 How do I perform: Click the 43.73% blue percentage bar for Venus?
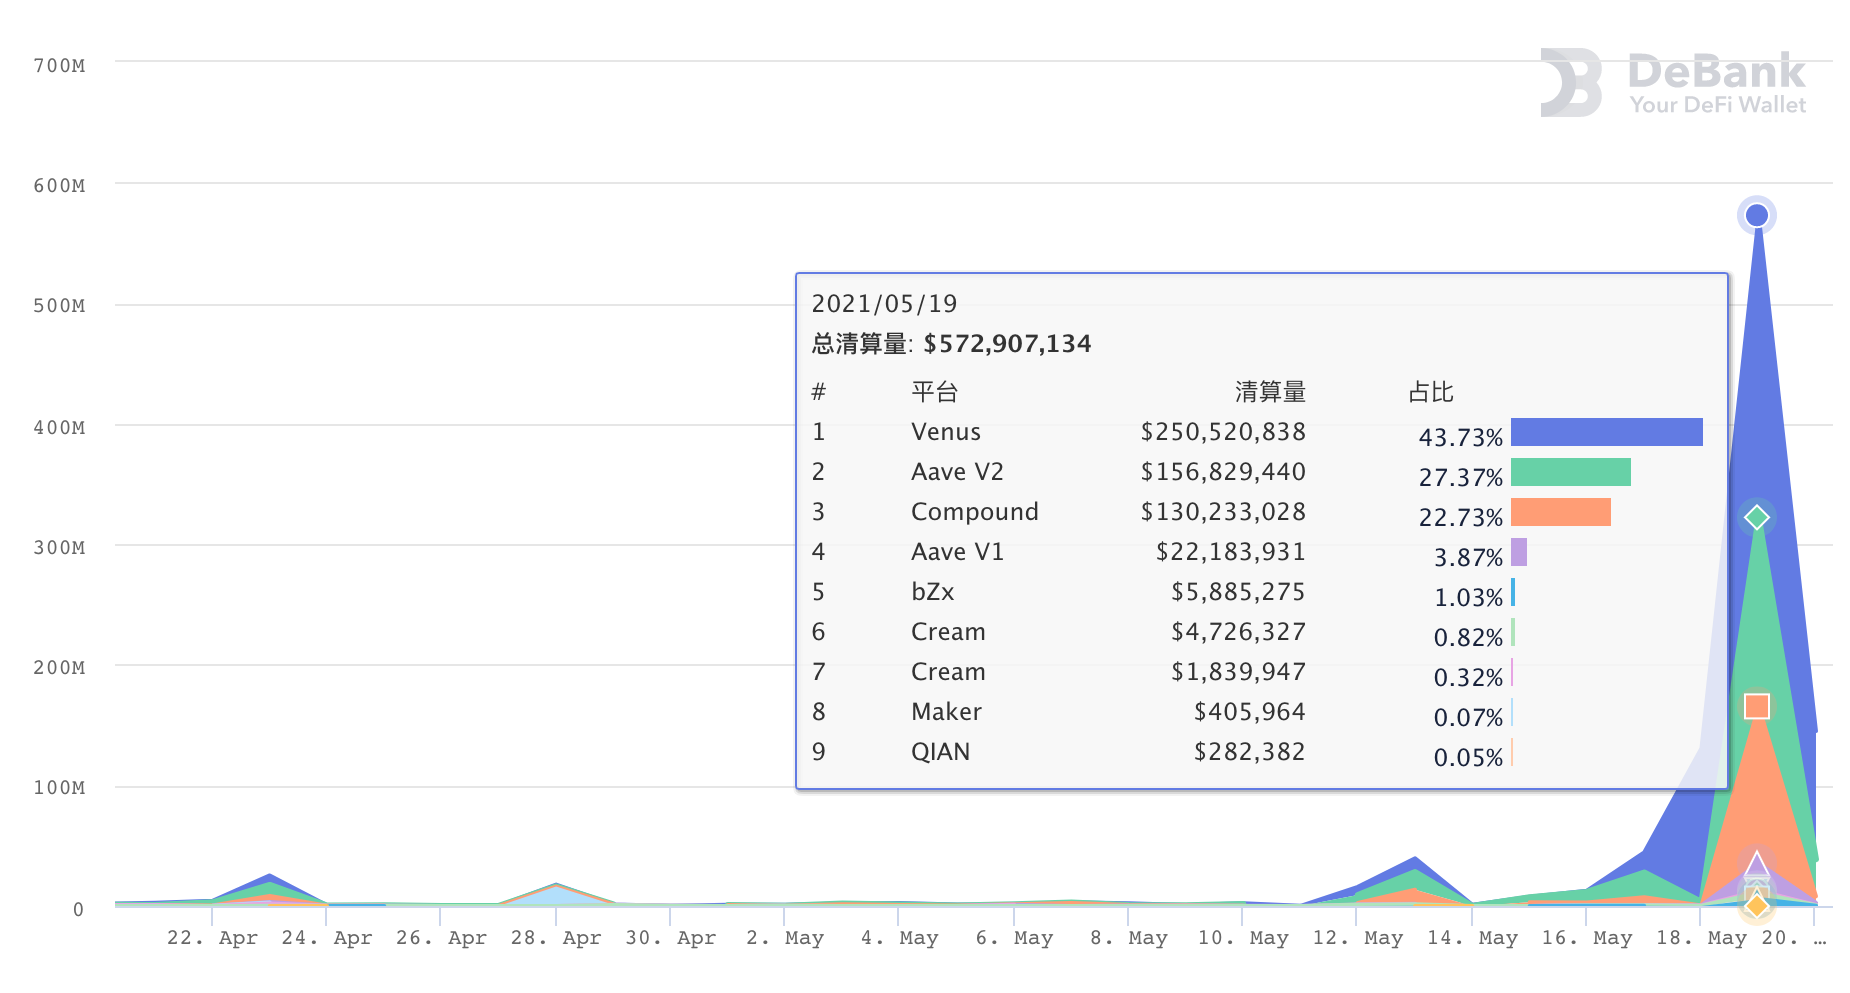click(x=1605, y=431)
